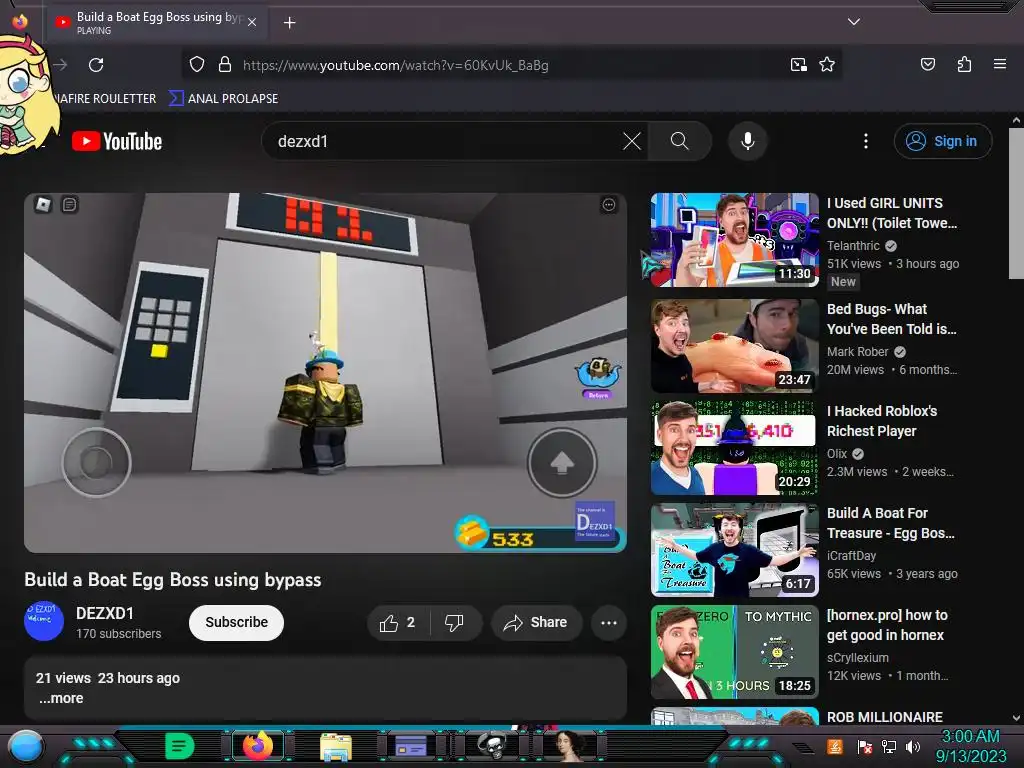The height and width of the screenshot is (768, 1024).
Task: Share the Egg Boss video
Action: [536, 623]
